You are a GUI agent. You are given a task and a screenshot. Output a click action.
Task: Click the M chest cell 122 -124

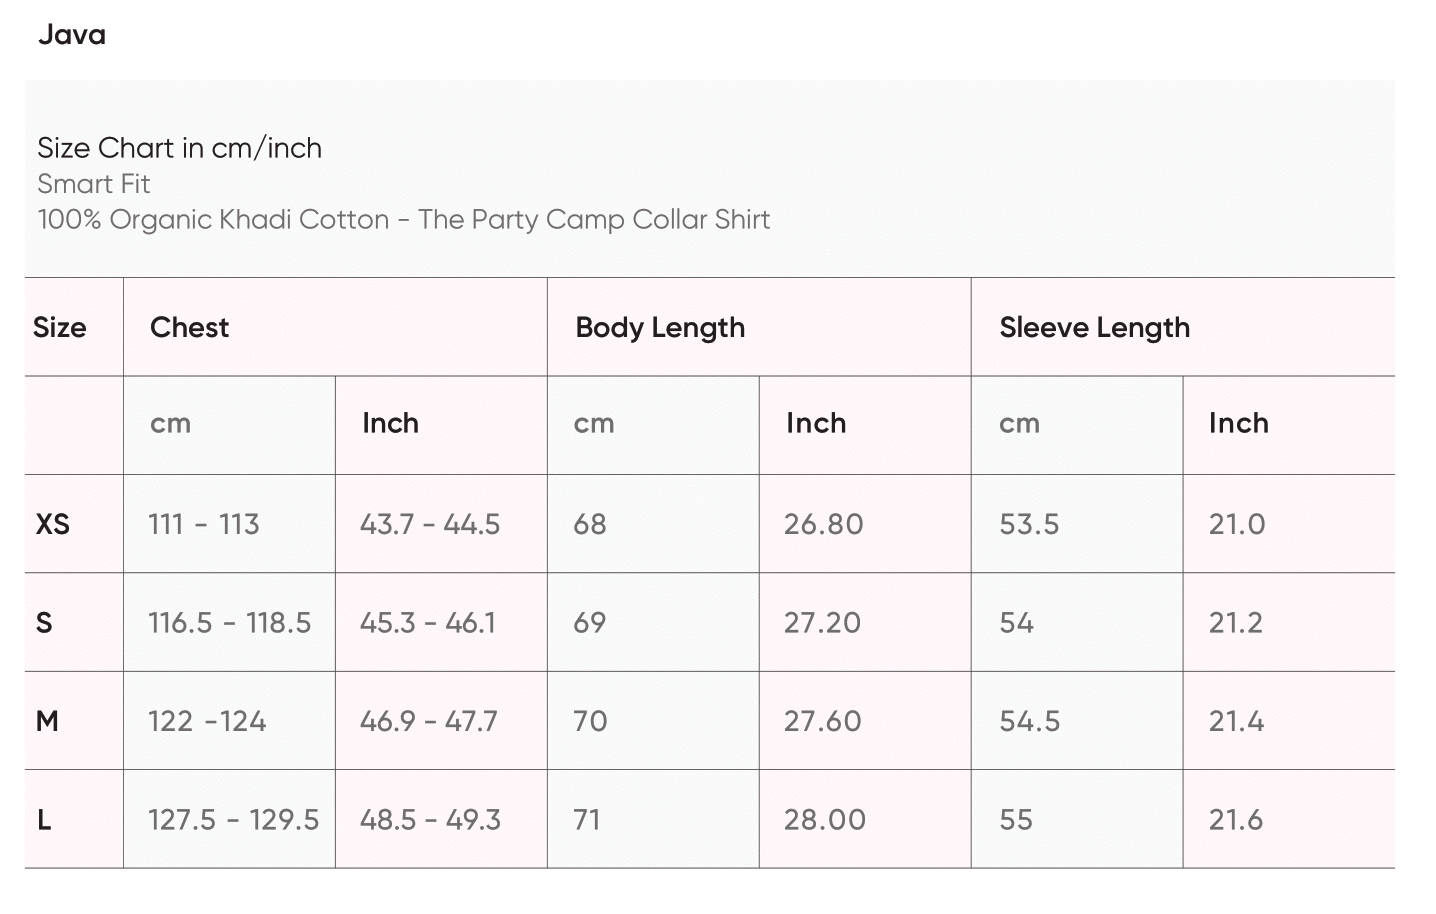207,721
